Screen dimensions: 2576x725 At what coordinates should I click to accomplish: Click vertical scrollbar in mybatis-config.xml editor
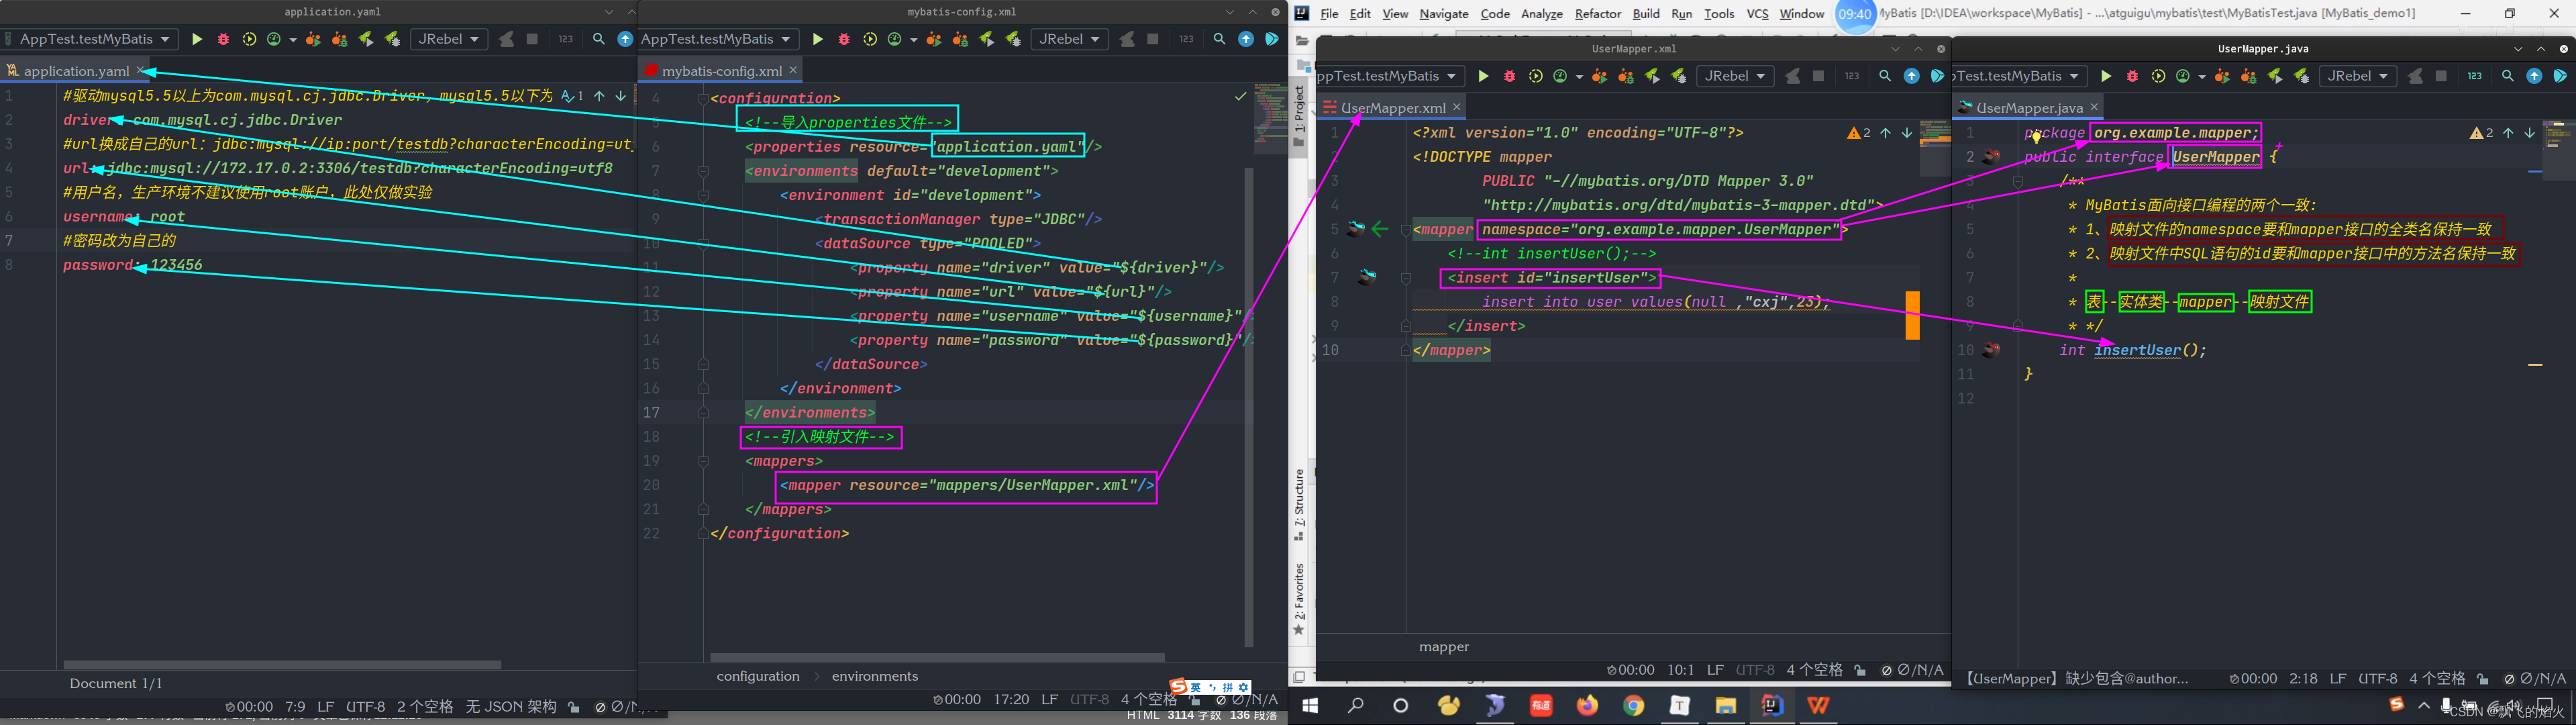(x=1248, y=406)
